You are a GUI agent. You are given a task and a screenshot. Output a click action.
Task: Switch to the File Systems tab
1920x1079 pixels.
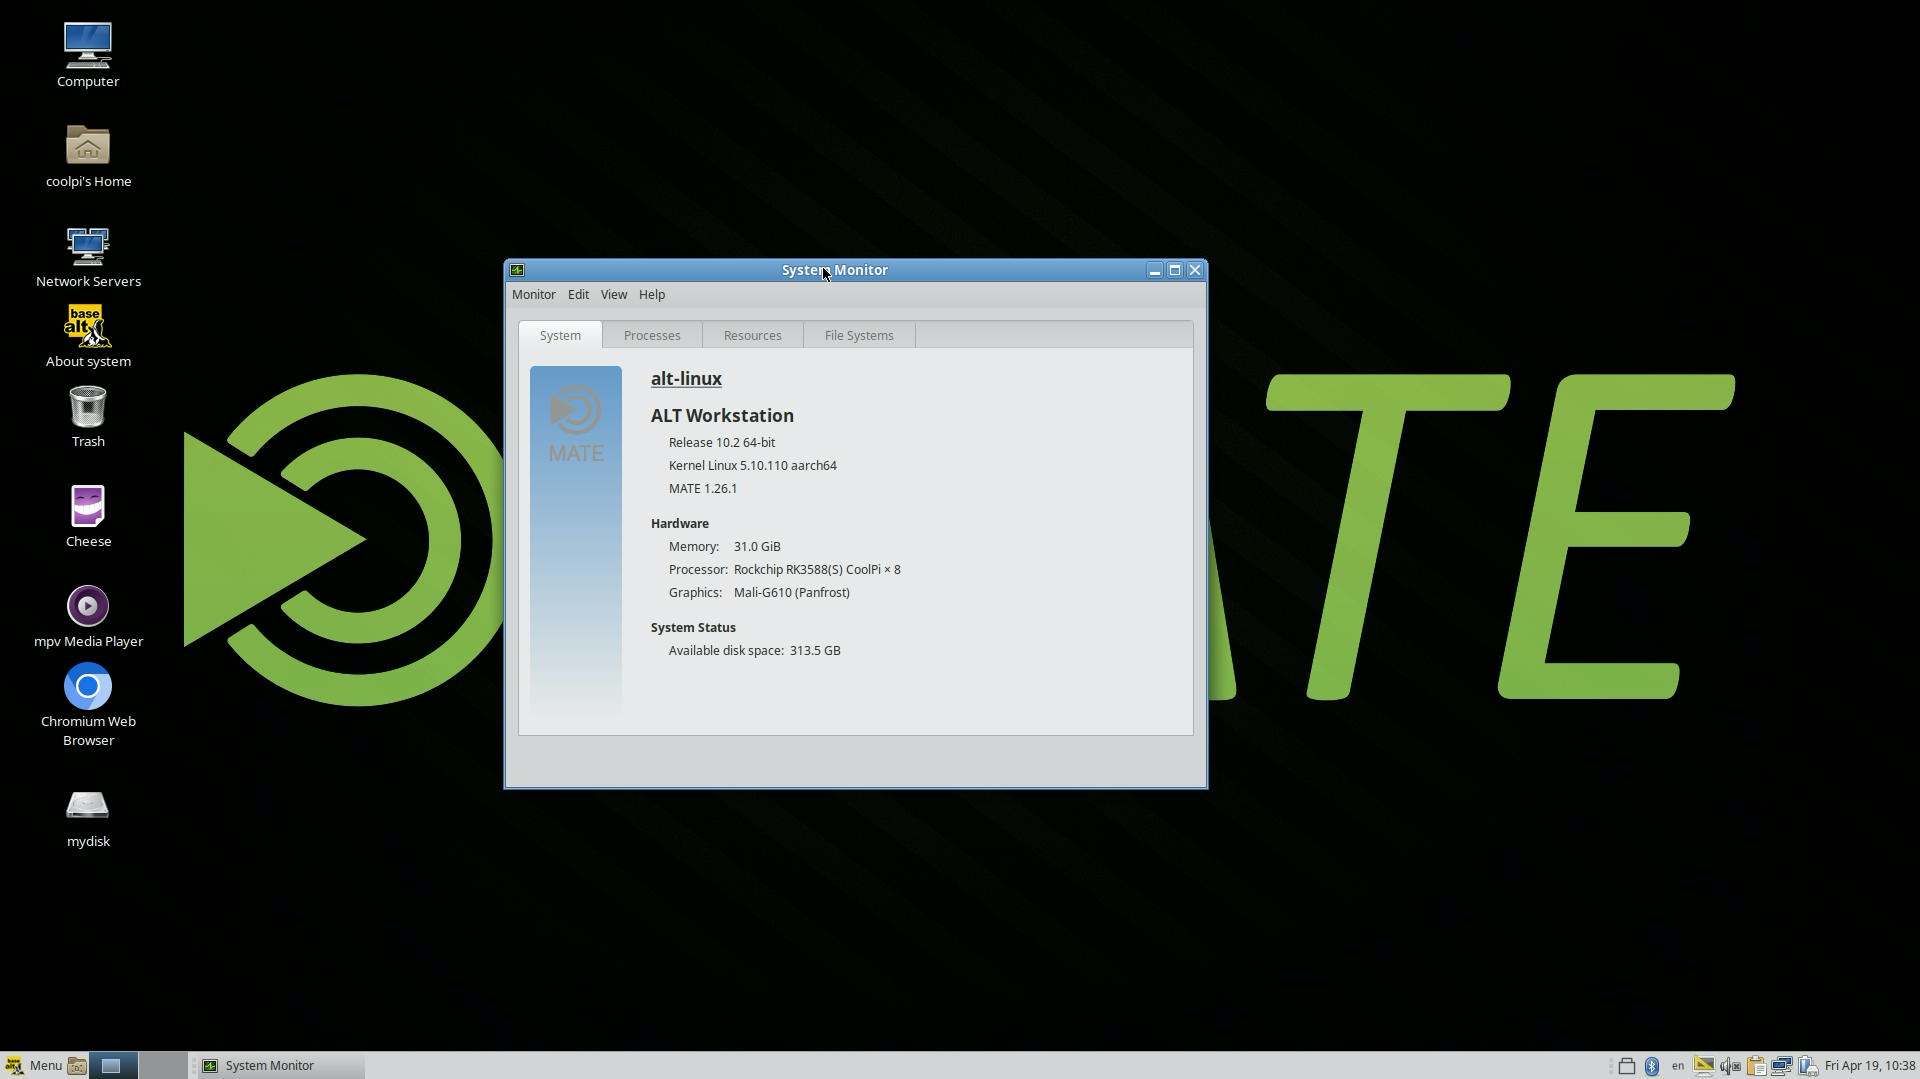click(x=859, y=335)
